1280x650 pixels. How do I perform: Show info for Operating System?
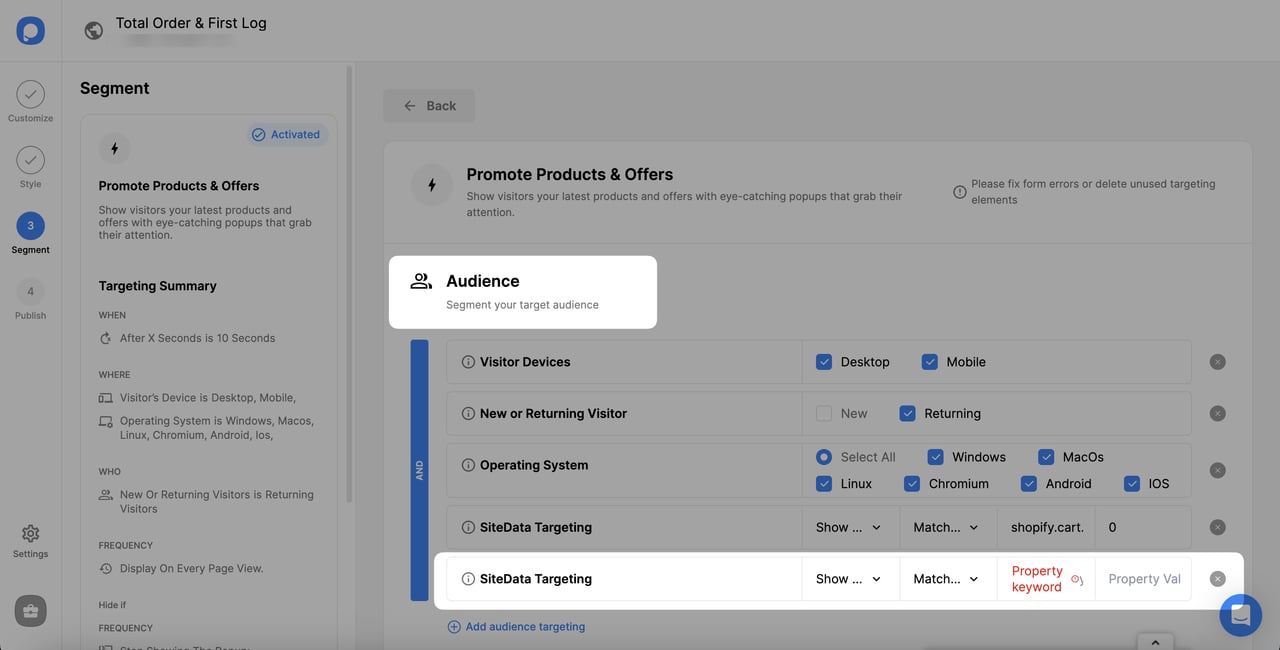468,465
